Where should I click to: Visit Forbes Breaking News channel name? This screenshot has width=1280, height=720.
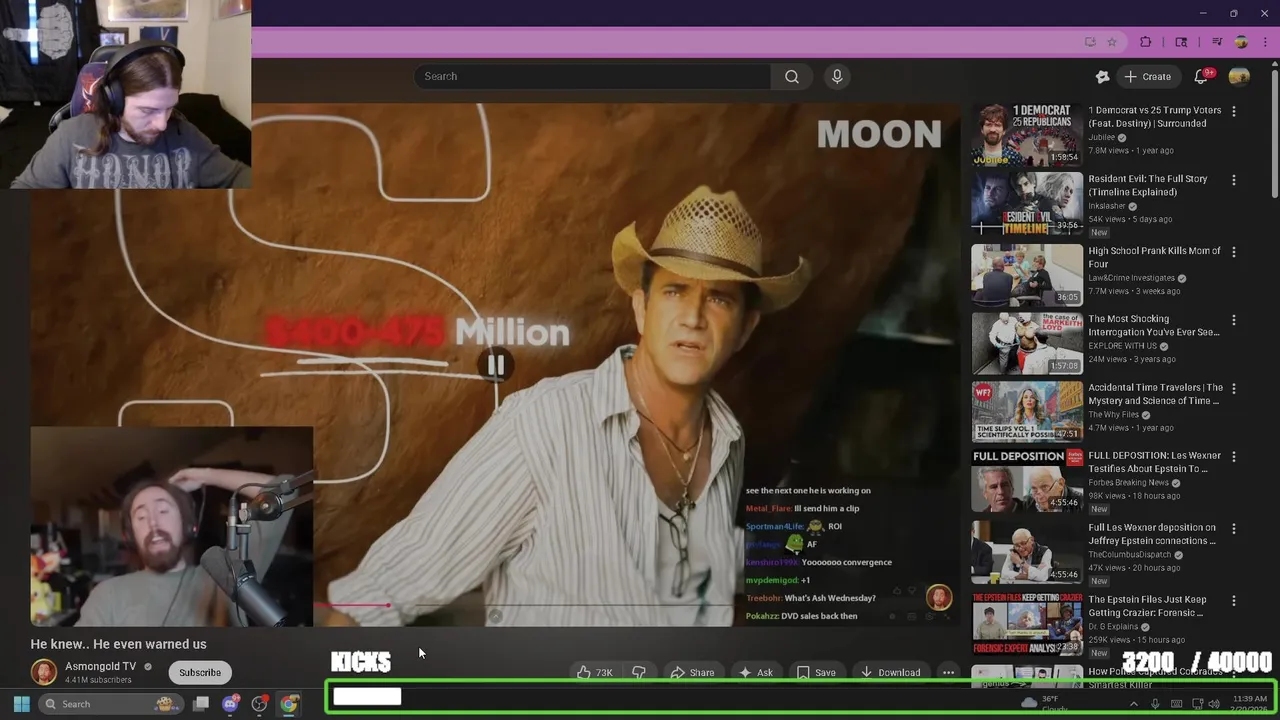1128,482
